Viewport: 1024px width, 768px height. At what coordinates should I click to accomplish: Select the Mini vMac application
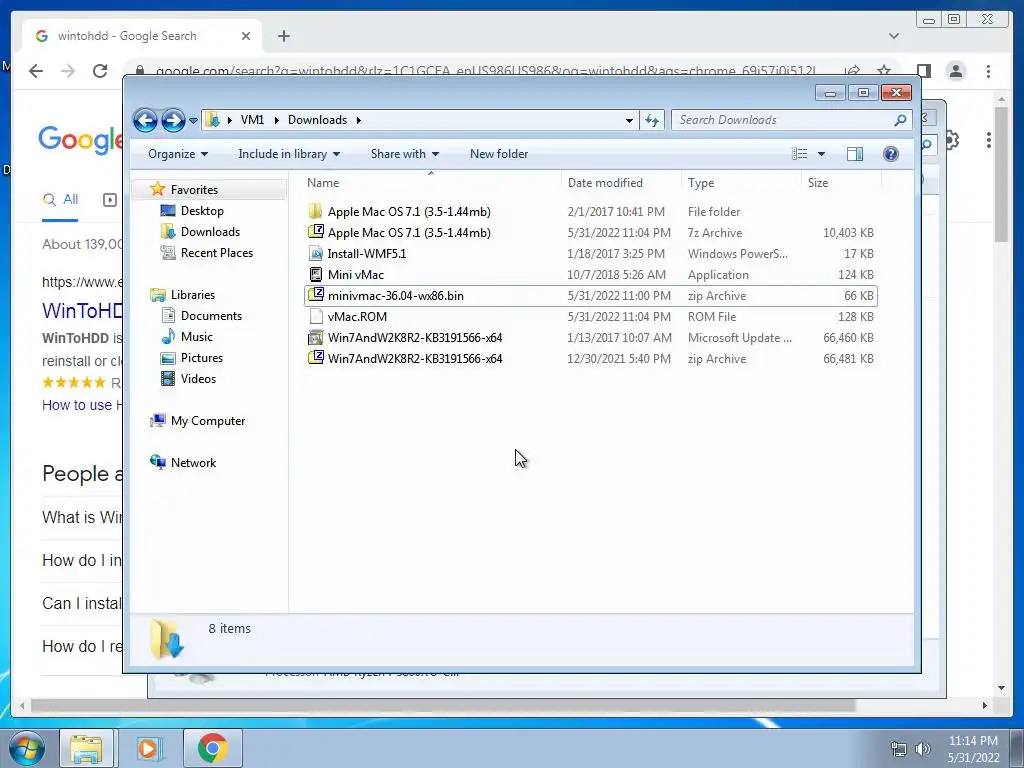pyautogui.click(x=590, y=274)
